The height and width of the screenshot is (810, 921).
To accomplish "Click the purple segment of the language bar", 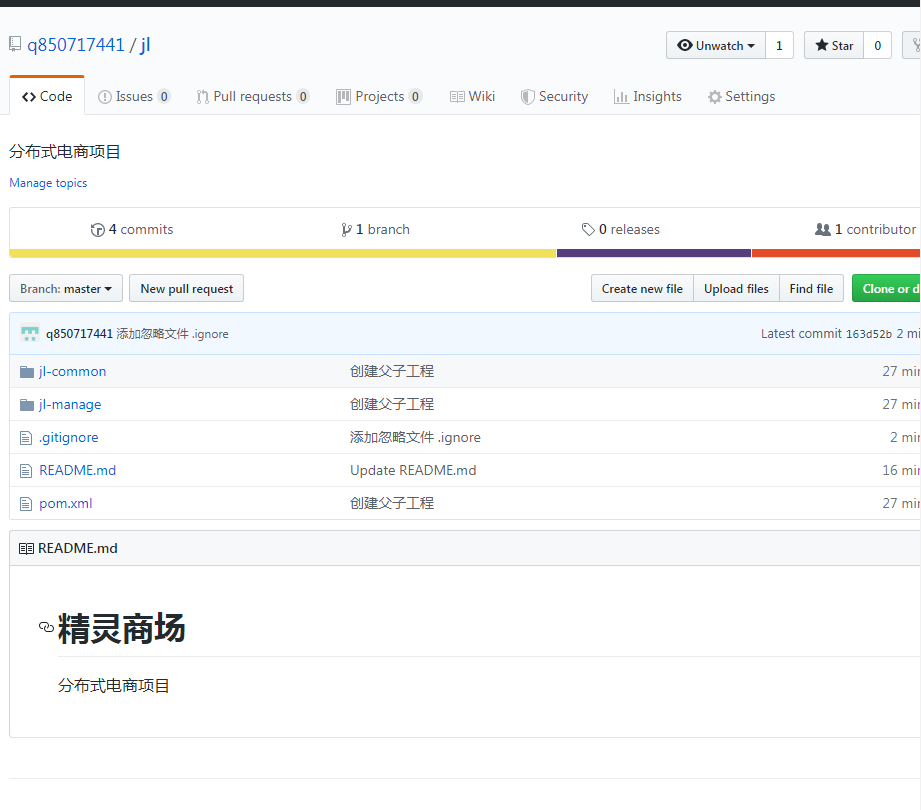I will pos(654,253).
